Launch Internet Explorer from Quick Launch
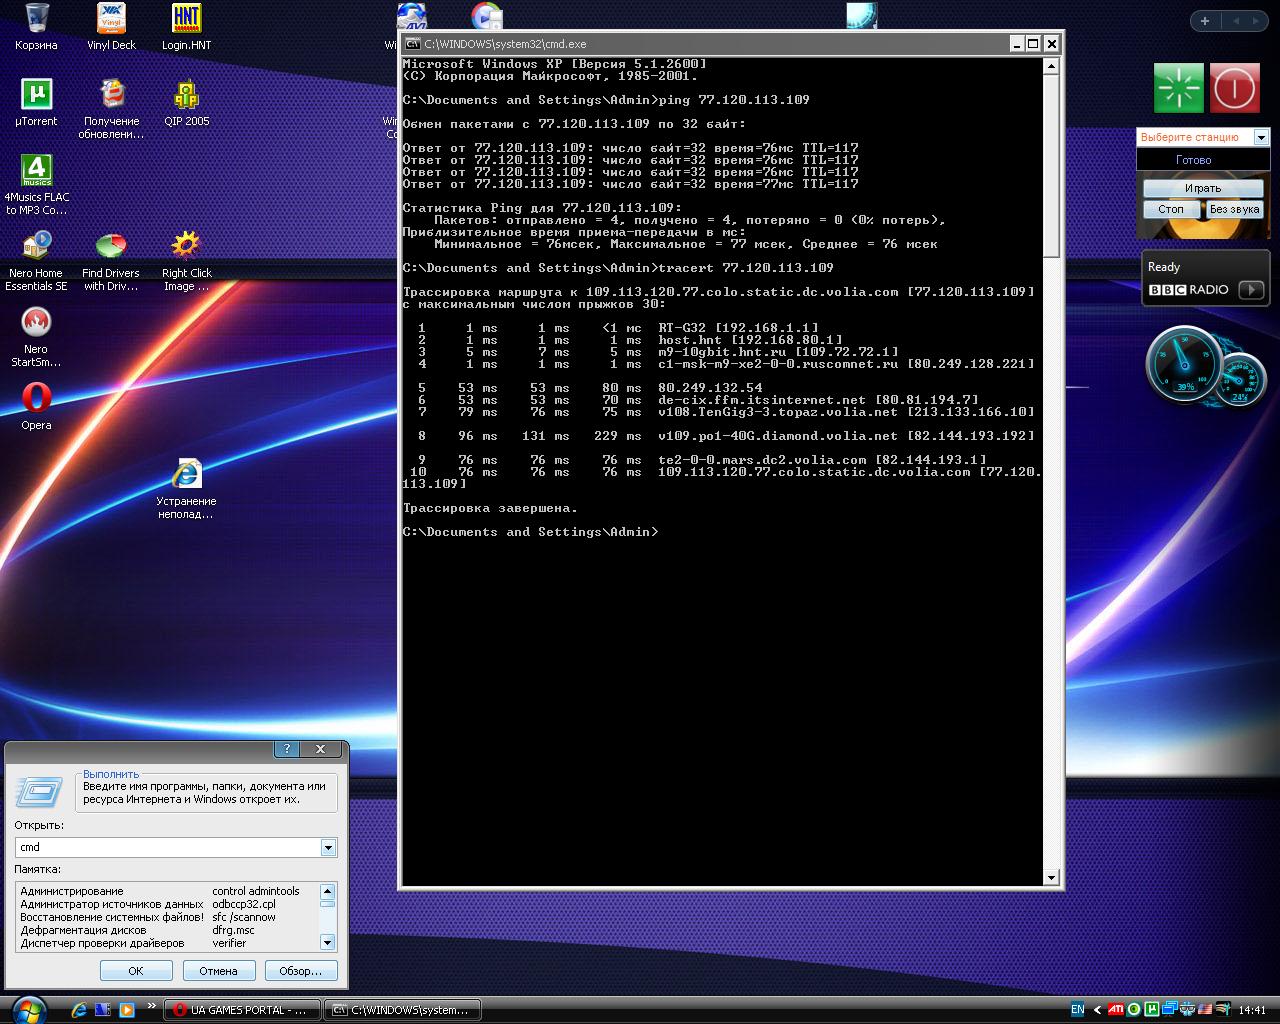 [x=79, y=1010]
